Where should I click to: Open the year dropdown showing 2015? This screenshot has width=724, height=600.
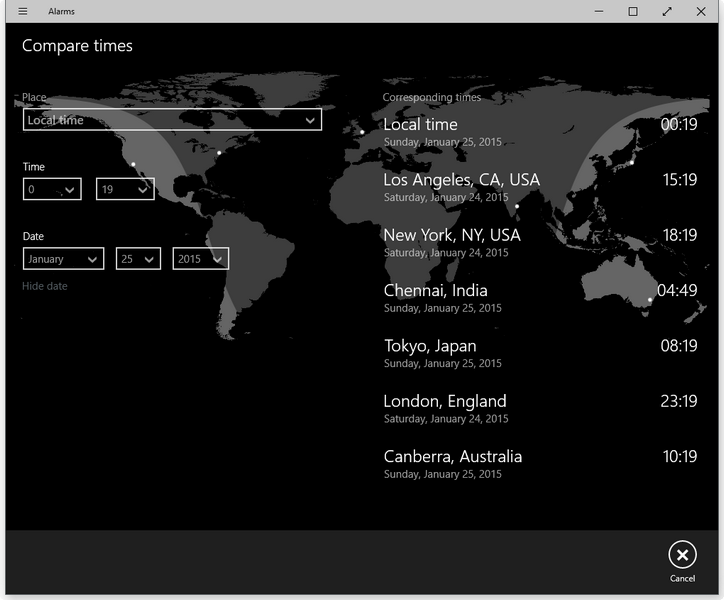pyautogui.click(x=200, y=259)
